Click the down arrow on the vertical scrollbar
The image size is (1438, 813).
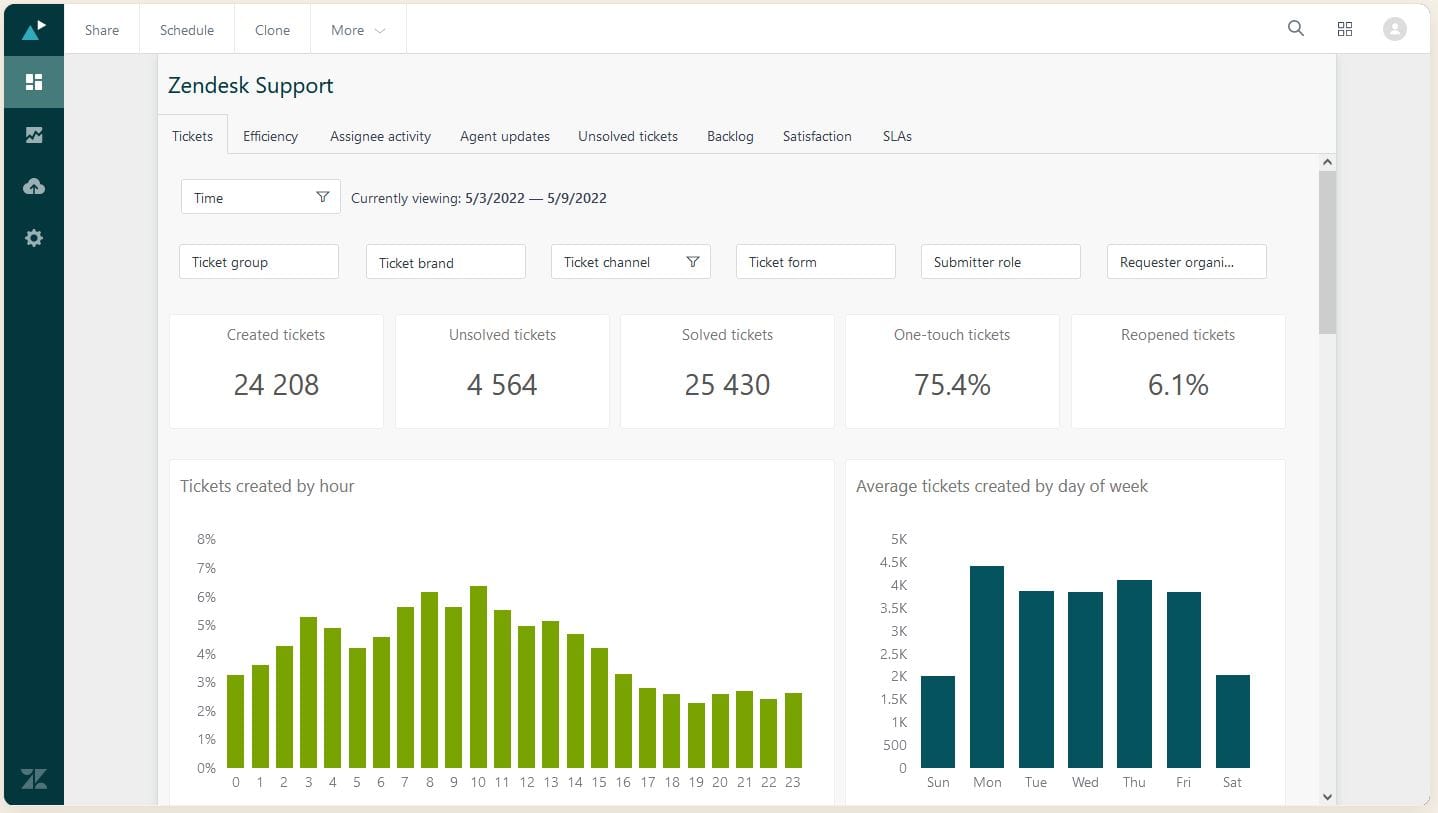pyautogui.click(x=1327, y=797)
